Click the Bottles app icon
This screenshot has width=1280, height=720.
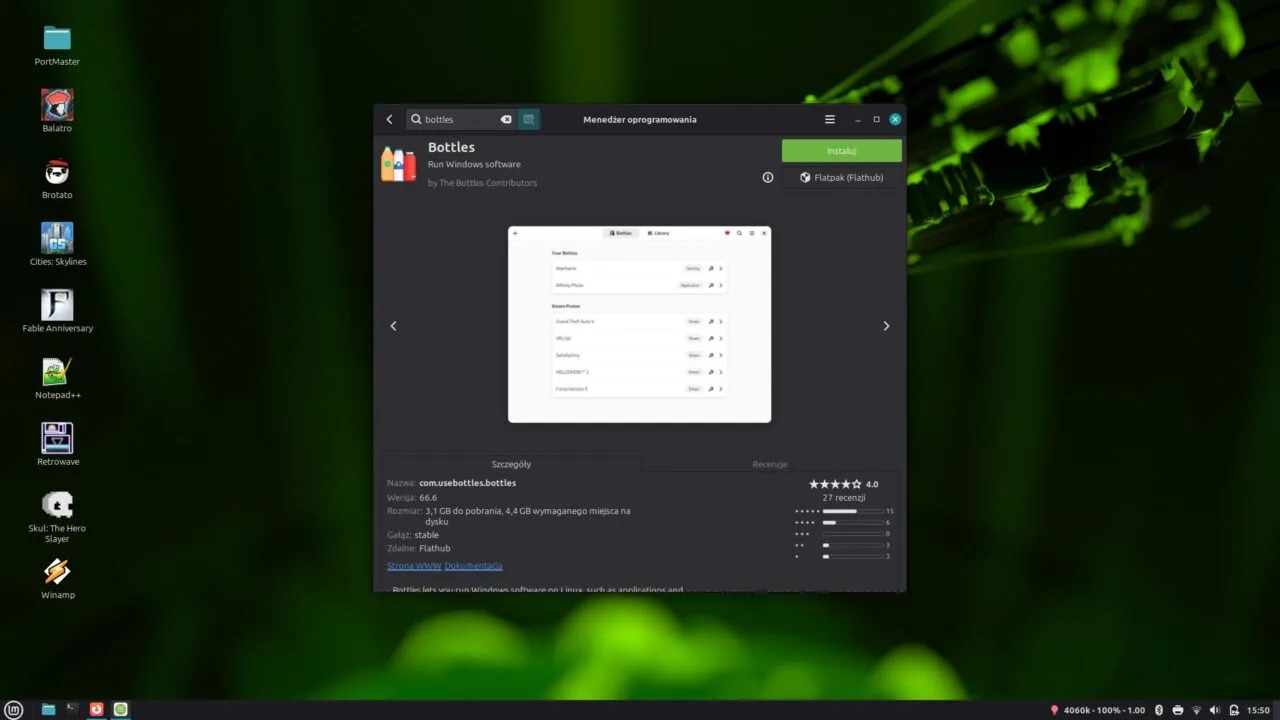coord(398,164)
